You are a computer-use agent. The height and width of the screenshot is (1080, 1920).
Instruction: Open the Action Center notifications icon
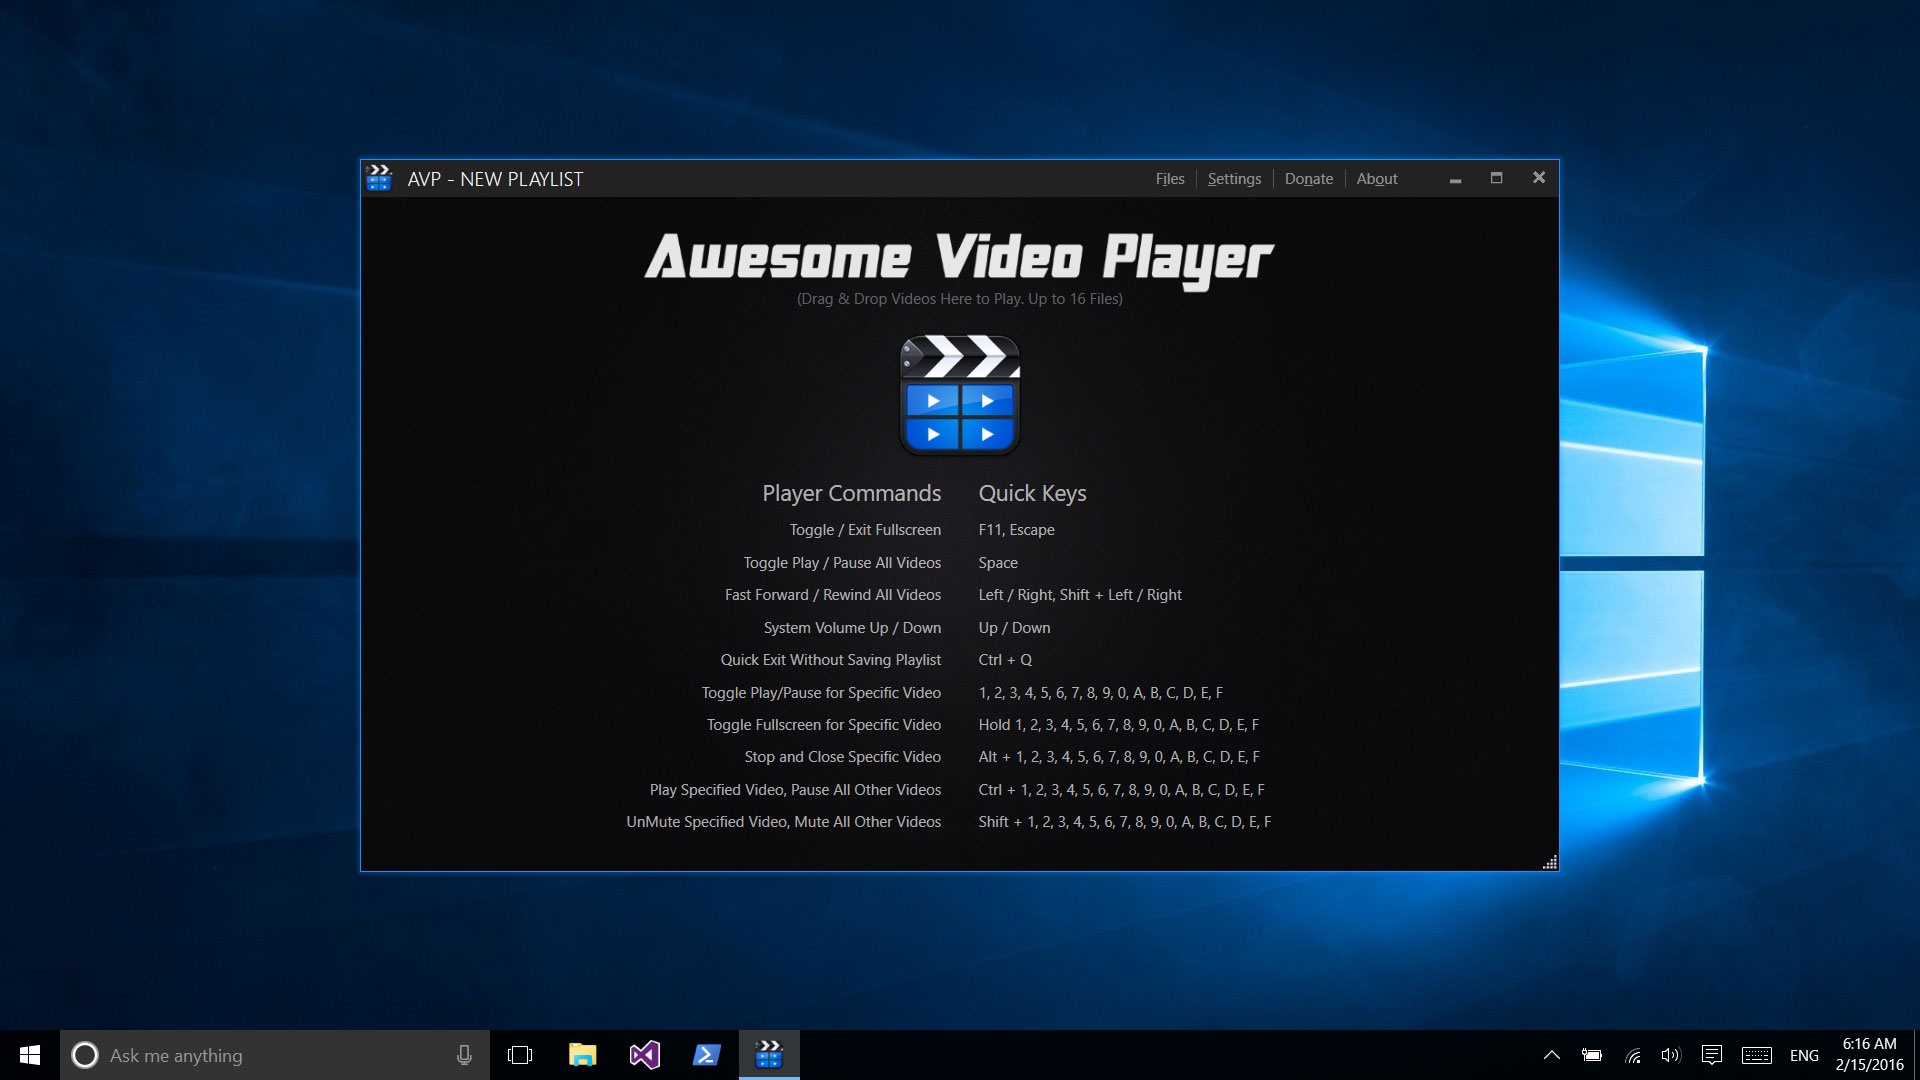[x=1711, y=1055]
